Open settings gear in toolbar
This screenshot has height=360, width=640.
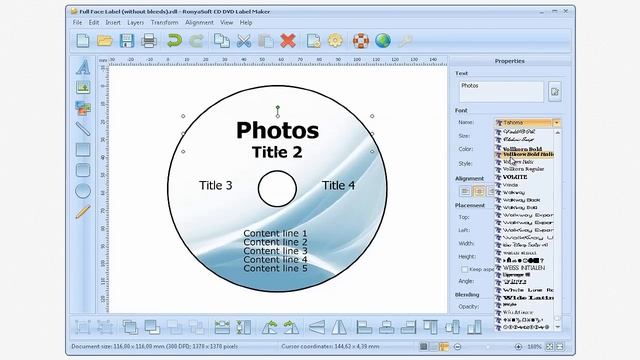(336, 41)
